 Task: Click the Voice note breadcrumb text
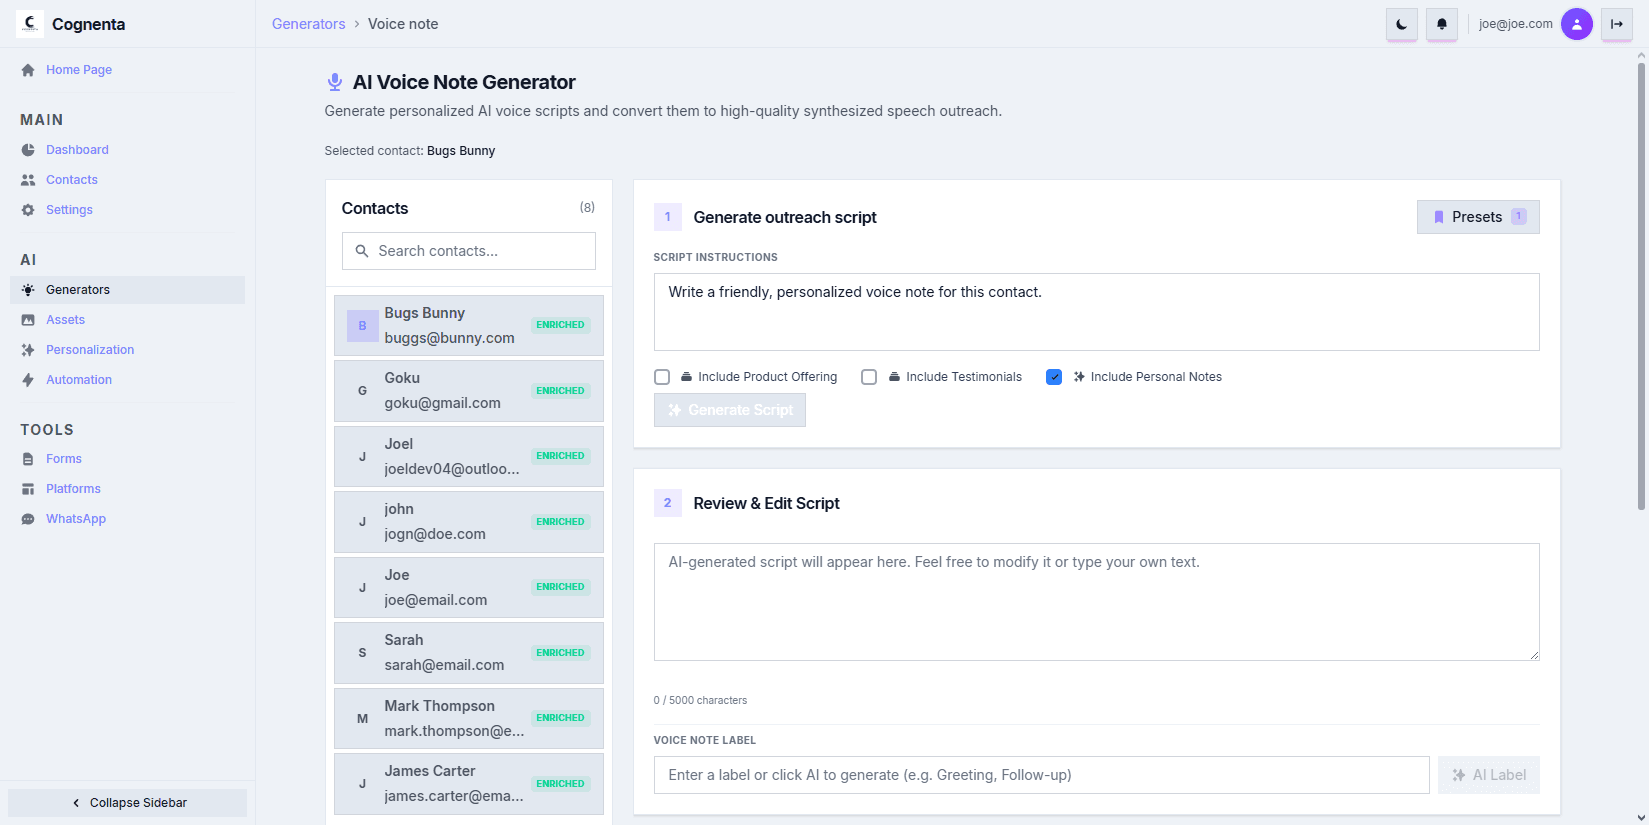point(403,24)
